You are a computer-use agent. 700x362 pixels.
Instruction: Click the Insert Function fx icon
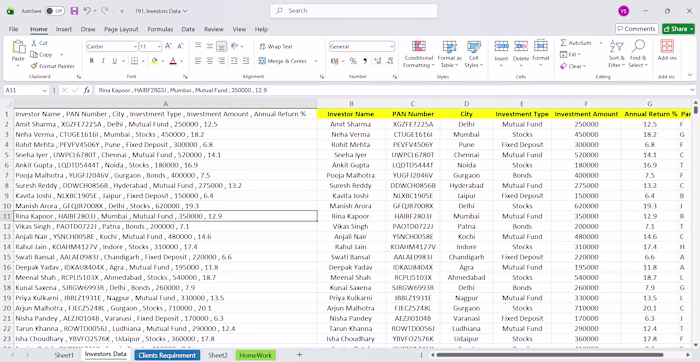point(87,90)
